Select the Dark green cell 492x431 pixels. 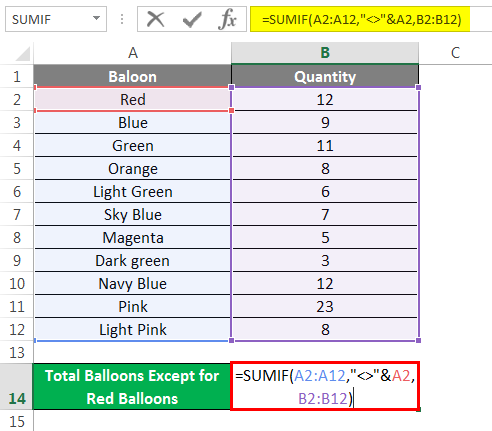(132, 260)
